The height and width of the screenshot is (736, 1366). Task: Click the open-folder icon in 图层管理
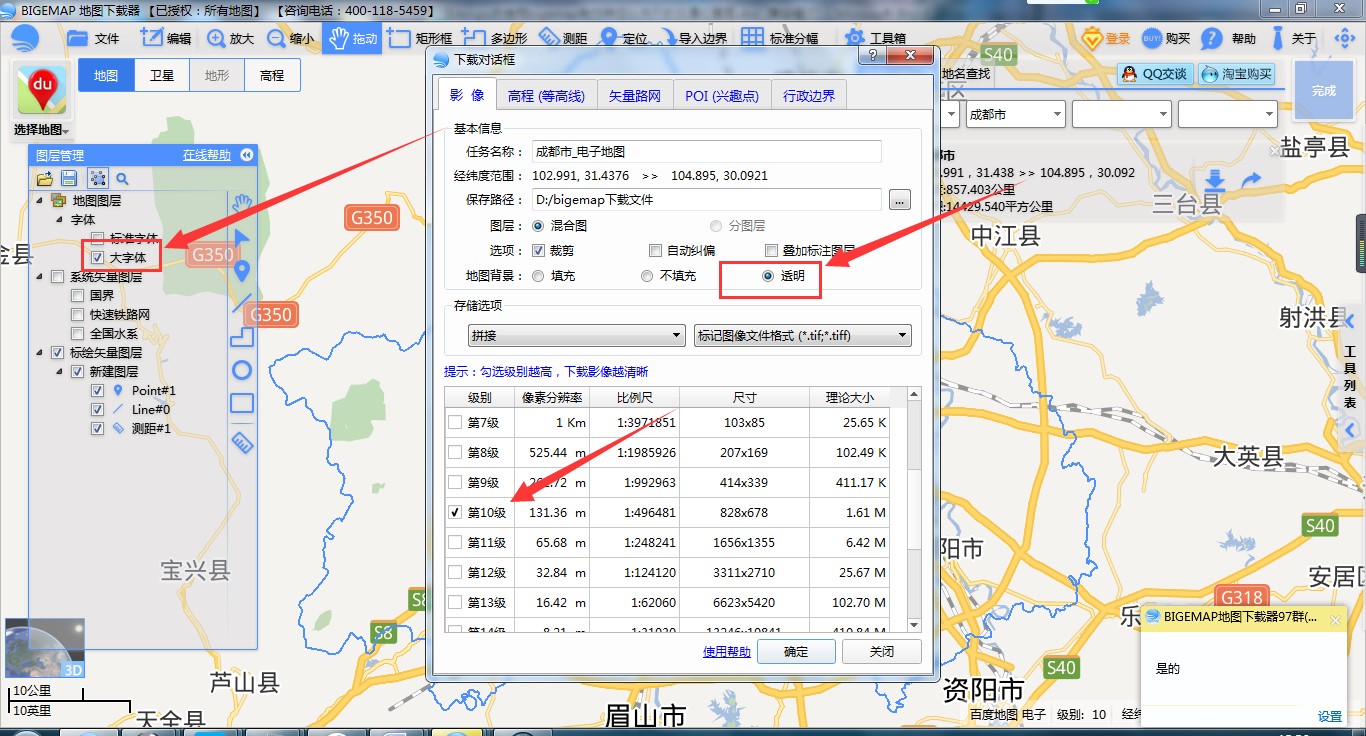point(44,179)
